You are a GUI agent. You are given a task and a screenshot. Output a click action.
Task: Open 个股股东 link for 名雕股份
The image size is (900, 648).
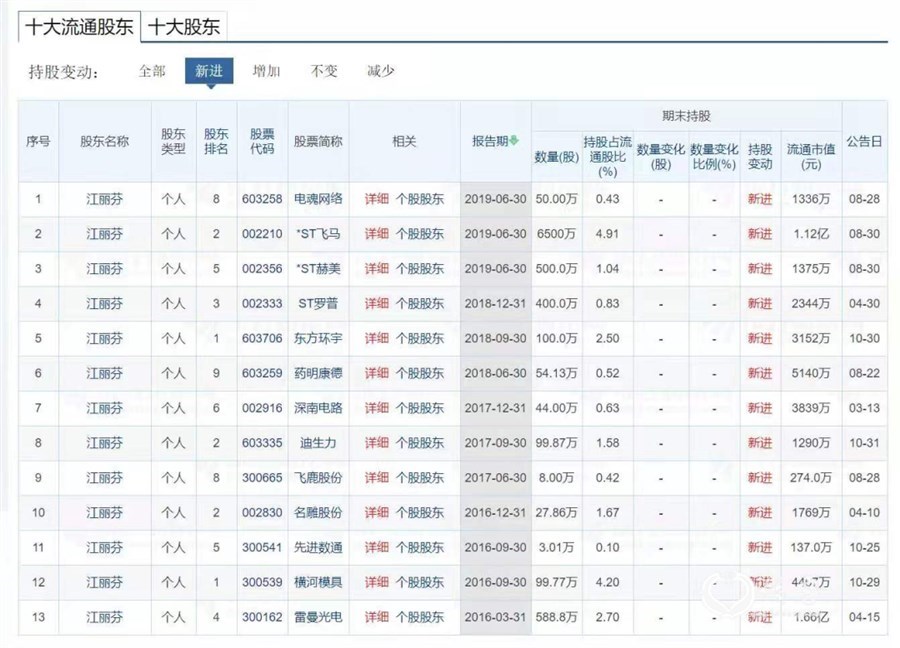point(420,513)
